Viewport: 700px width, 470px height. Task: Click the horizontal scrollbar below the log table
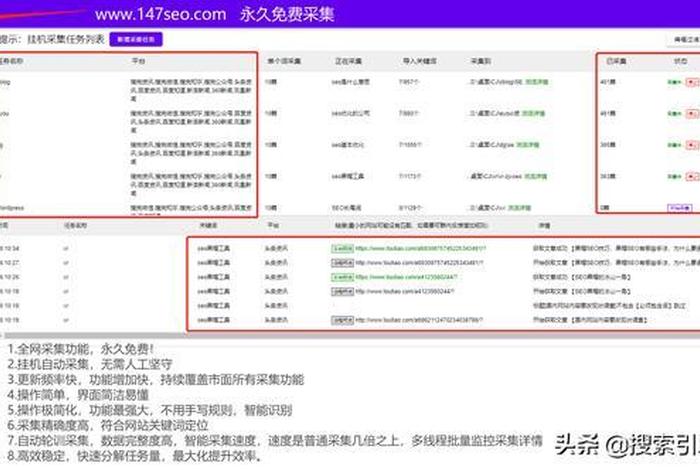click(350, 335)
